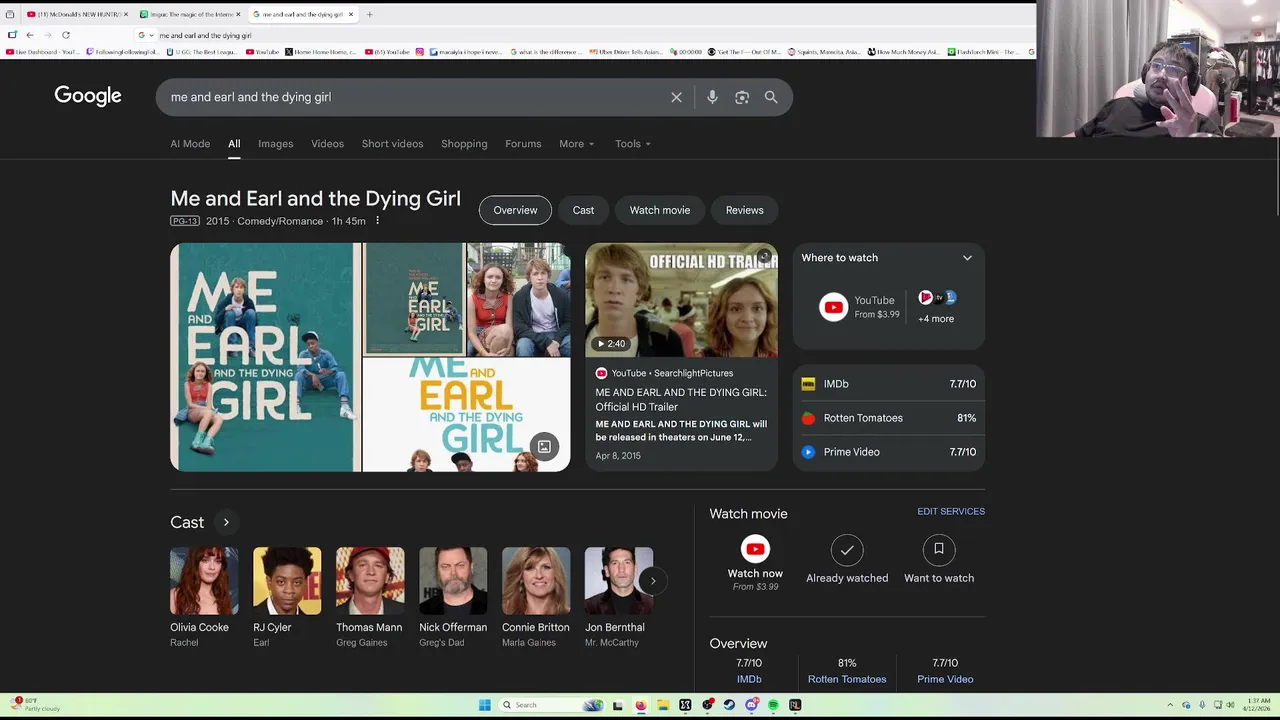
Task: Click the magnifier search submit icon
Action: (x=771, y=97)
